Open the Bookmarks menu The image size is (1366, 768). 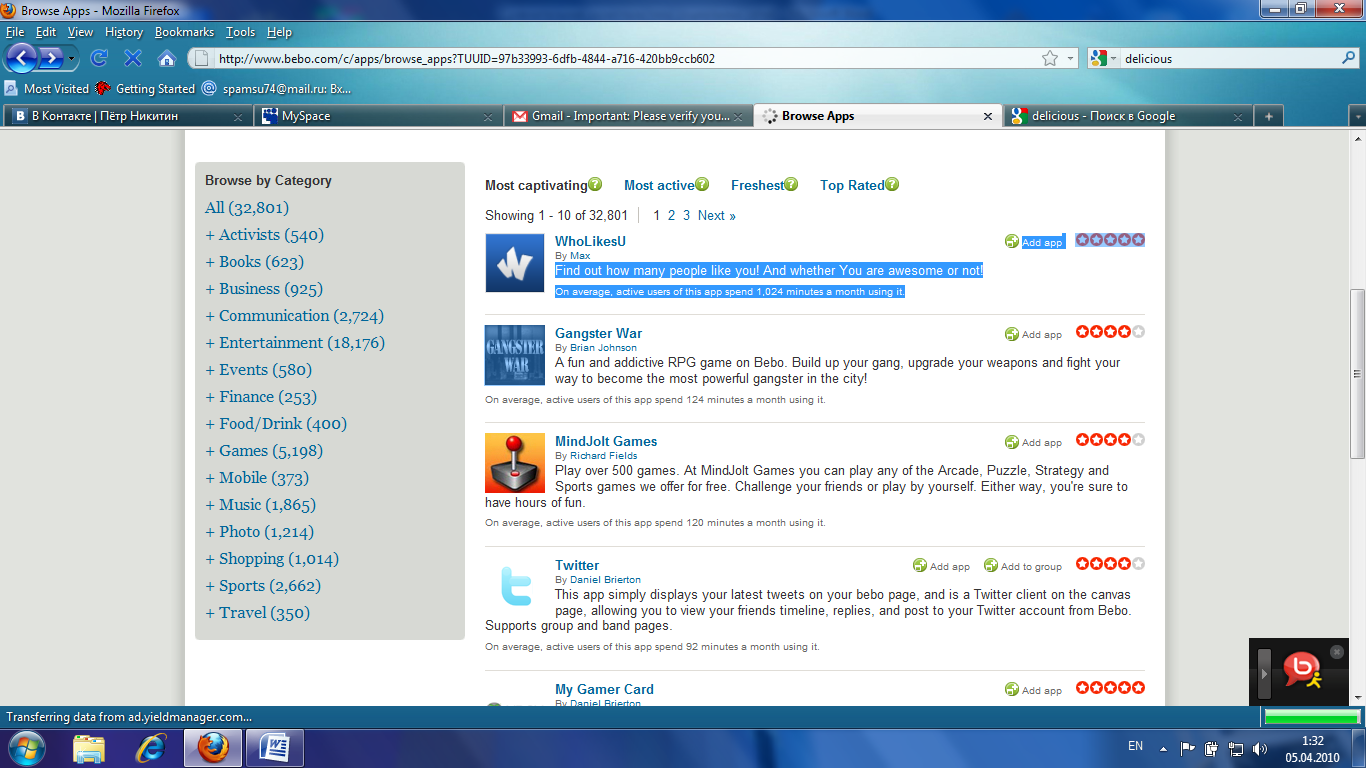(x=185, y=32)
